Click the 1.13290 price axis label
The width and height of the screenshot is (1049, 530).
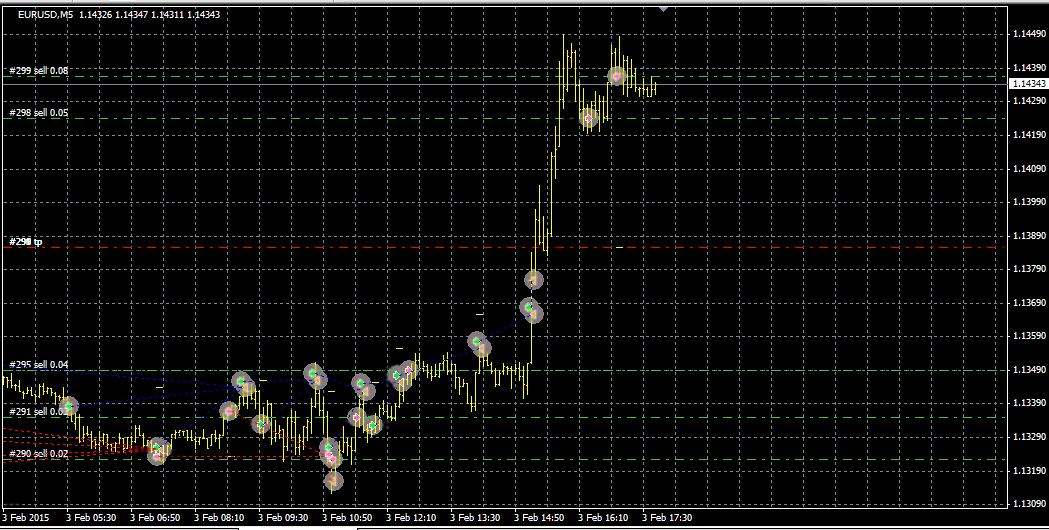coord(1029,436)
